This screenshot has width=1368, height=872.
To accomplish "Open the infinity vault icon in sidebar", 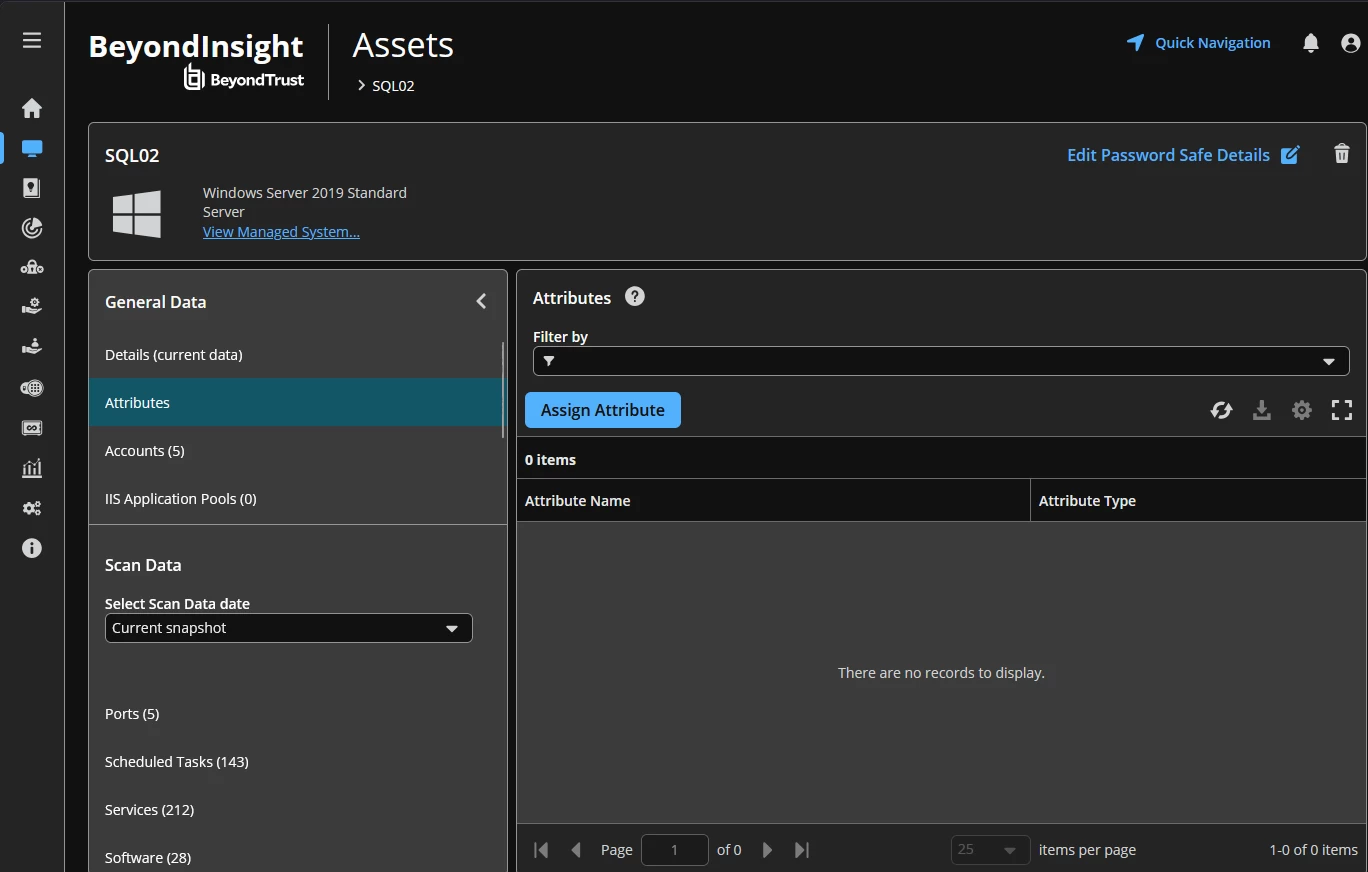I will 32,428.
